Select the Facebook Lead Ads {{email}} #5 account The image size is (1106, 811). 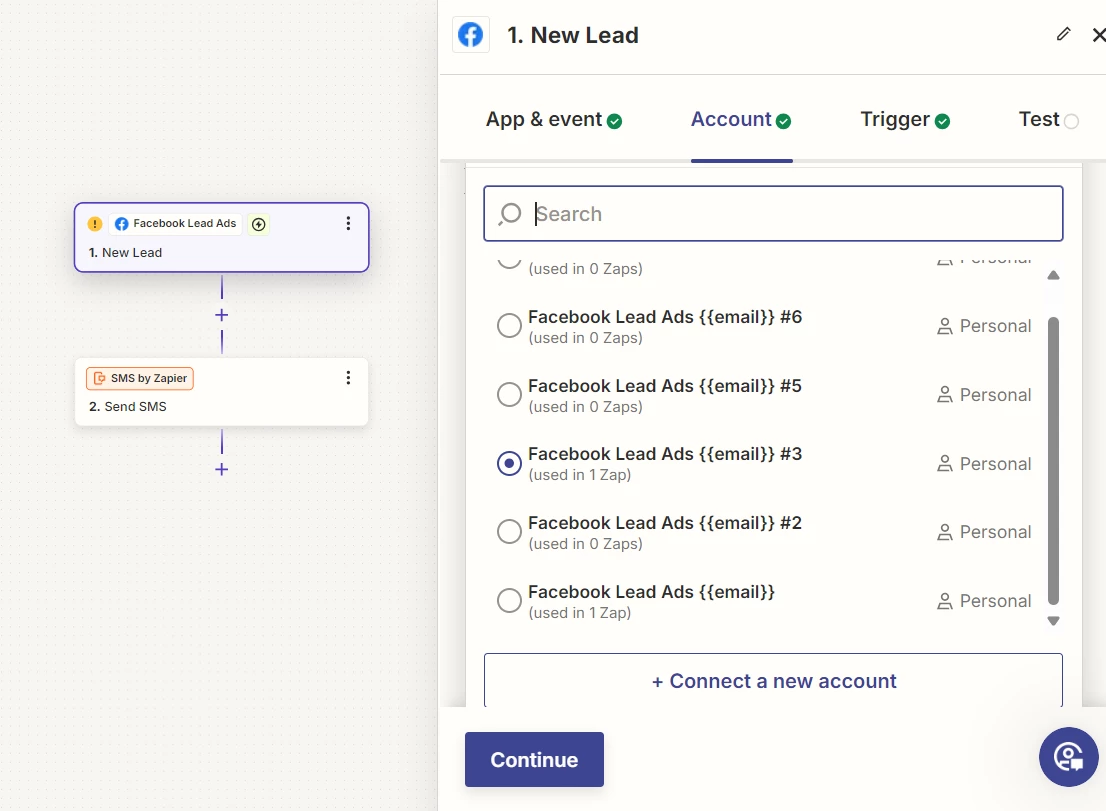(x=510, y=395)
